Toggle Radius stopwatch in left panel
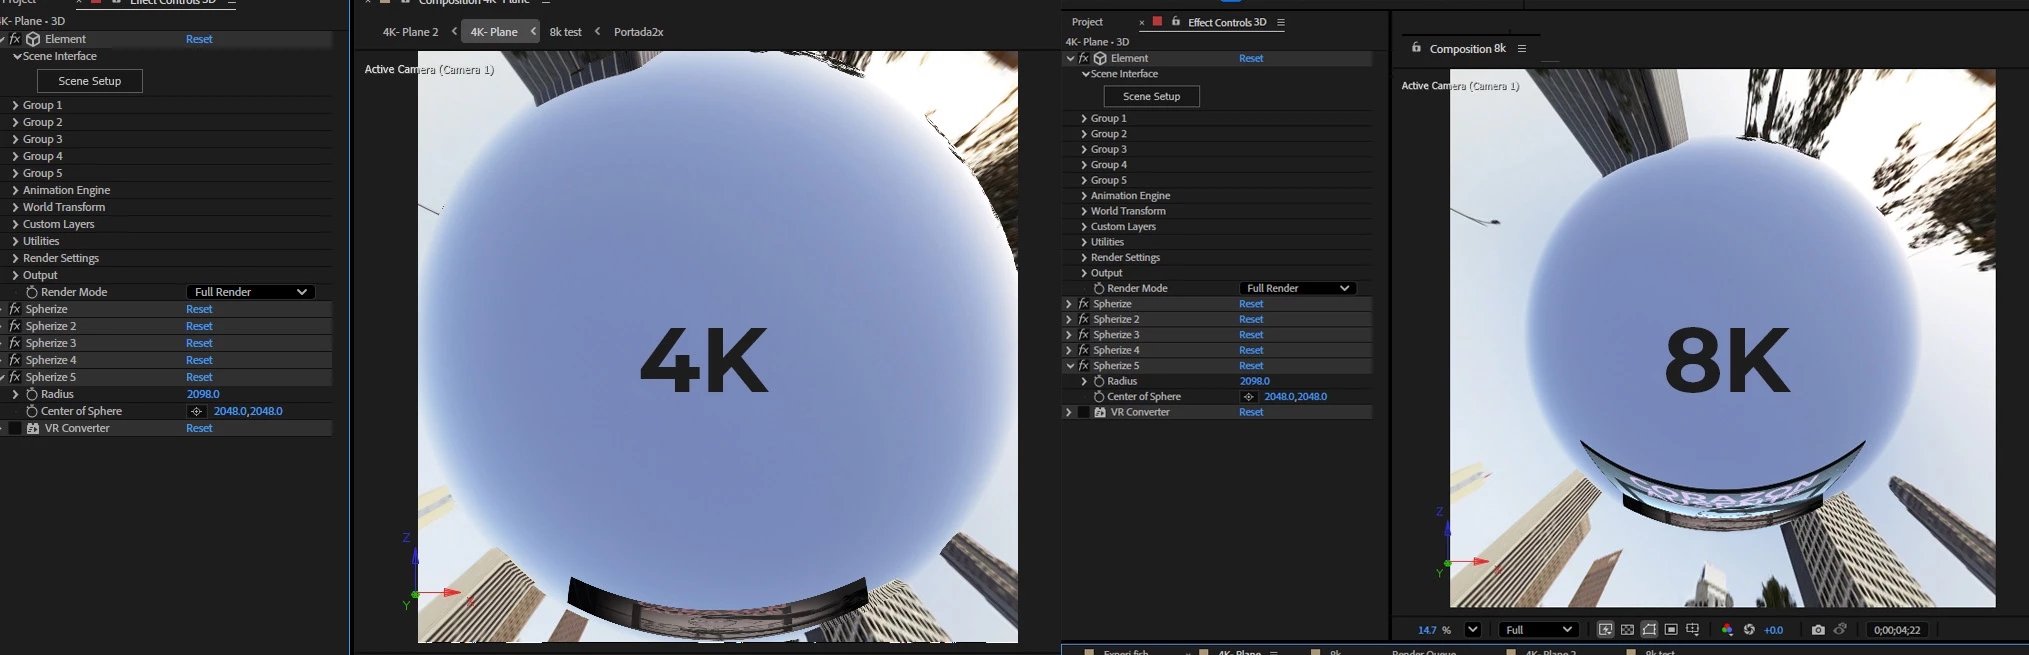The image size is (2029, 655). 32,394
